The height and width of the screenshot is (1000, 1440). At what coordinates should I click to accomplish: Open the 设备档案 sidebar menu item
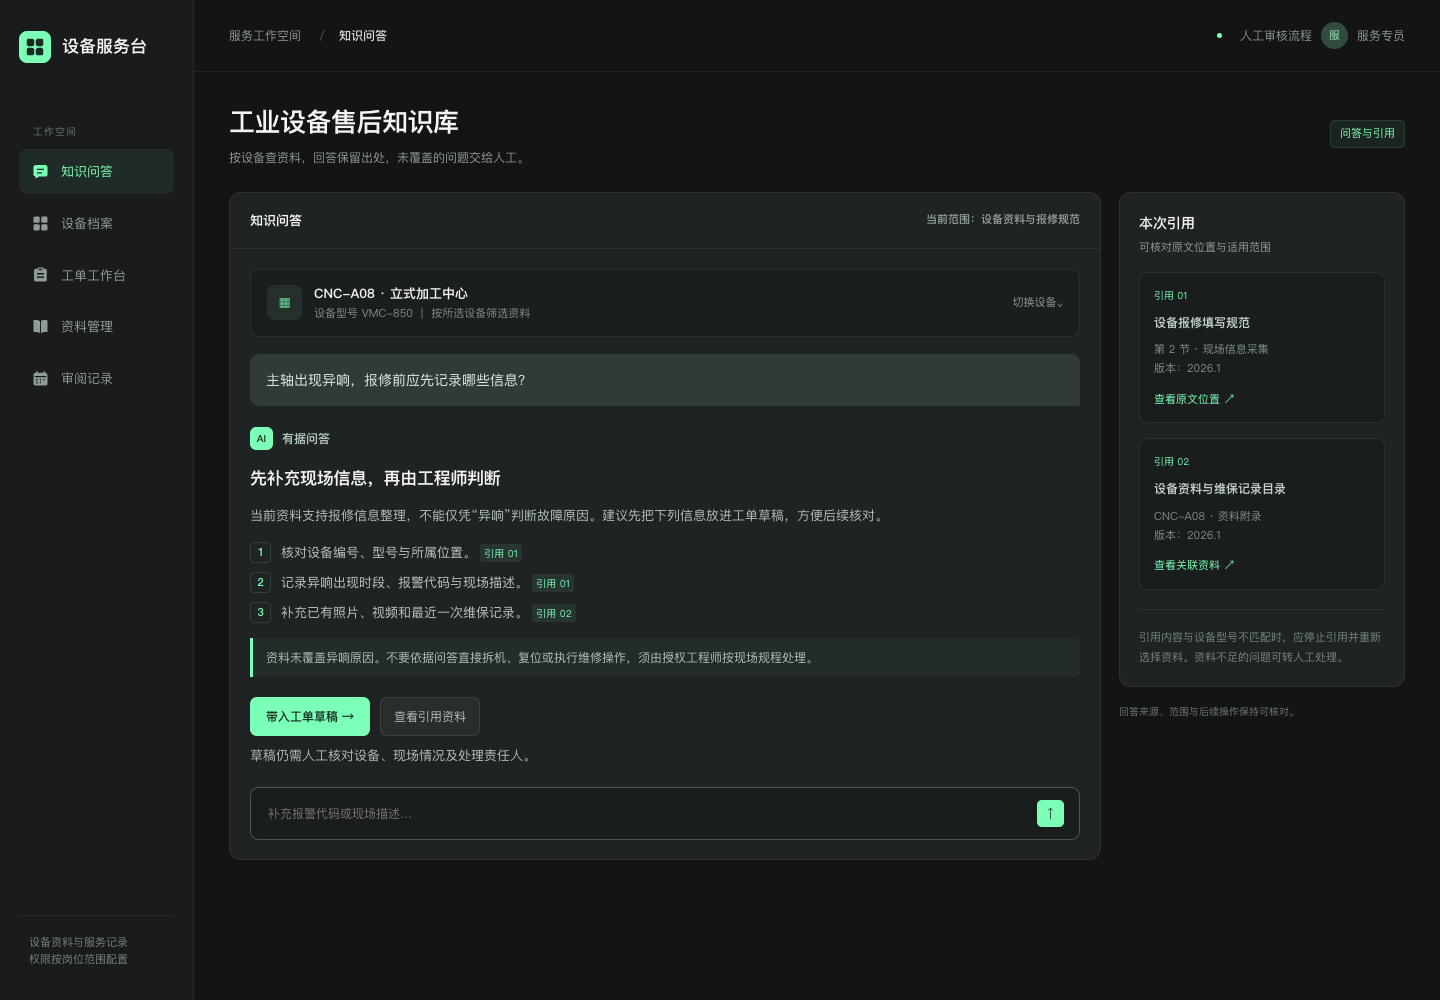[x=96, y=224]
